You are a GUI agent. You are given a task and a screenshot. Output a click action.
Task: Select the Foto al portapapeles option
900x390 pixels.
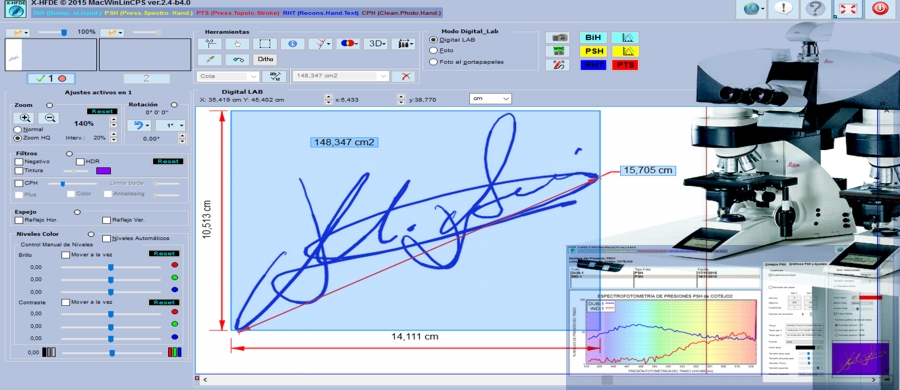pyautogui.click(x=433, y=62)
